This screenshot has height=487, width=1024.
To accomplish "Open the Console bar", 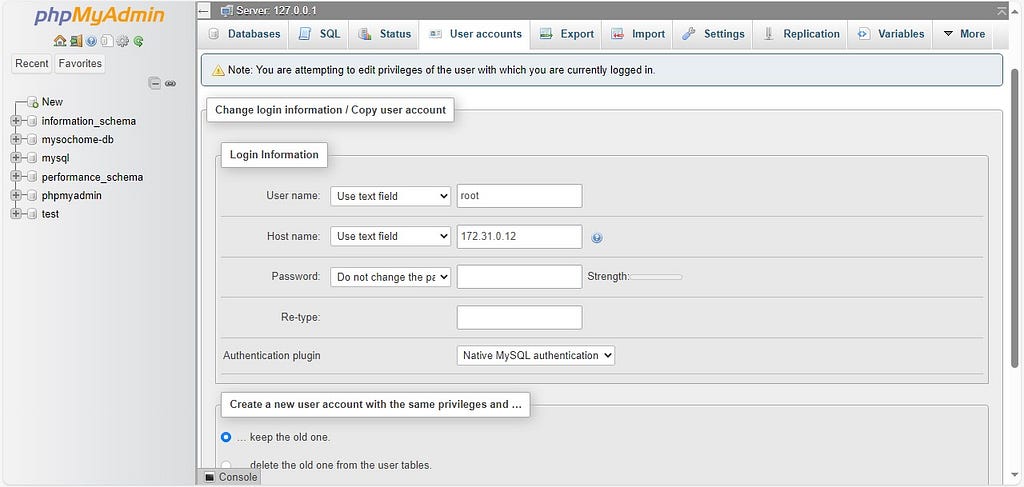I will pos(229,477).
